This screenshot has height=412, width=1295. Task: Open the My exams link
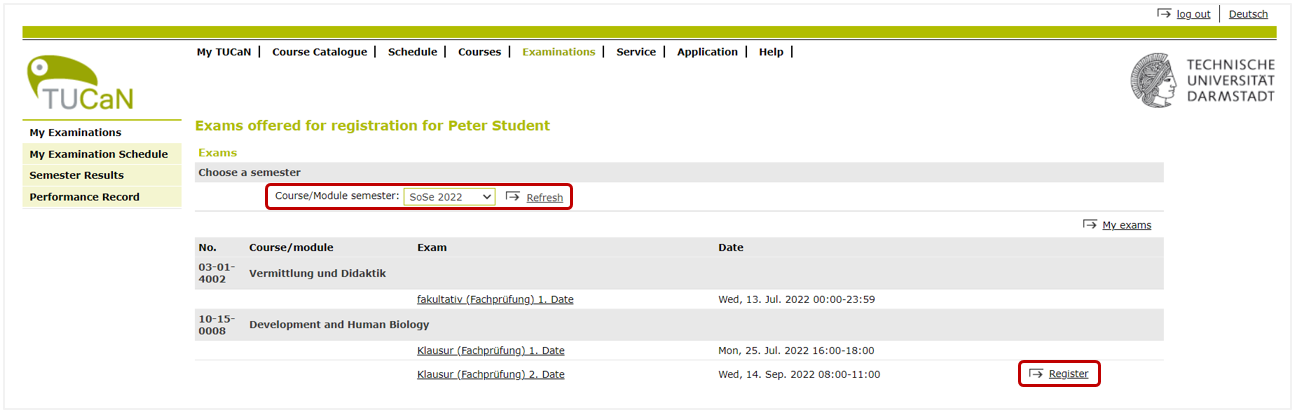(1127, 225)
